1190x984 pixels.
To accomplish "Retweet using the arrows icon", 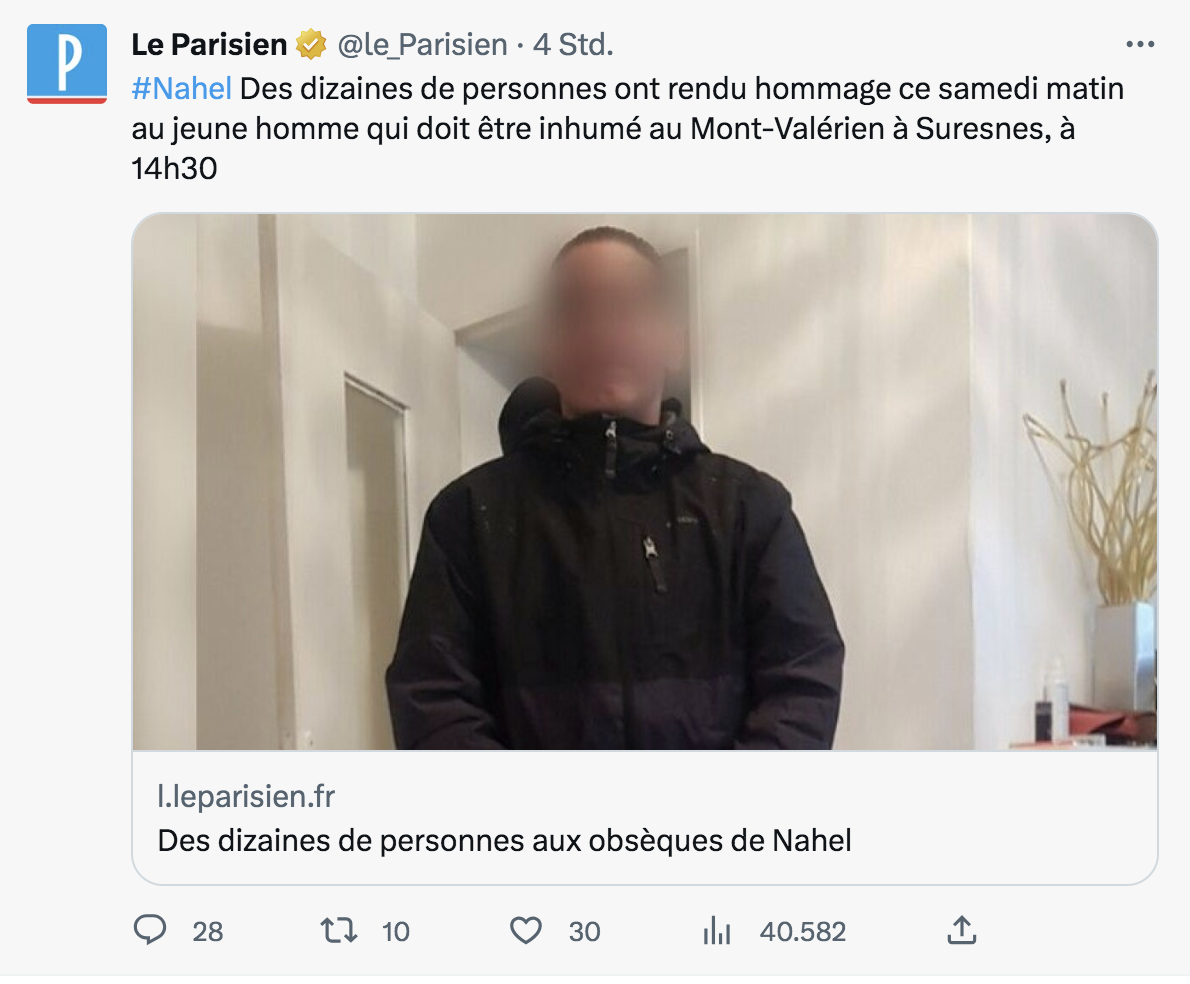I will [x=338, y=930].
